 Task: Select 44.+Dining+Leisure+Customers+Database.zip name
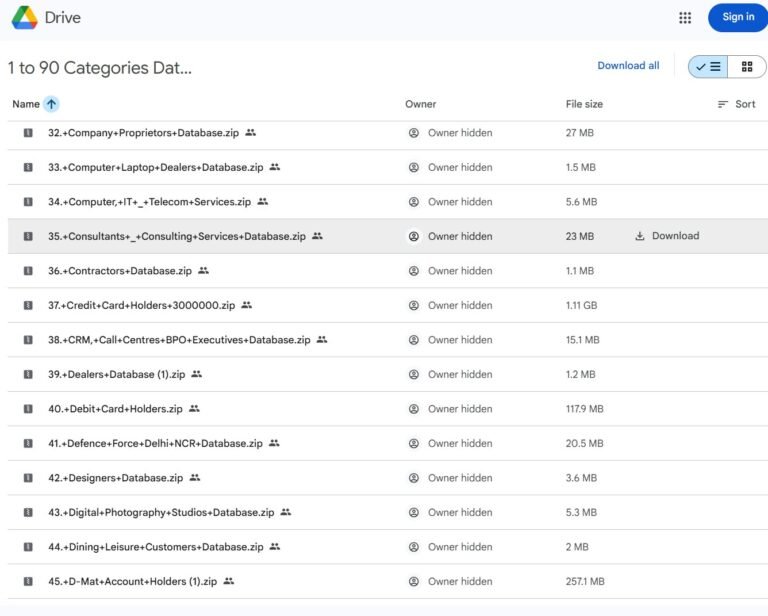pyautogui.click(x=156, y=547)
